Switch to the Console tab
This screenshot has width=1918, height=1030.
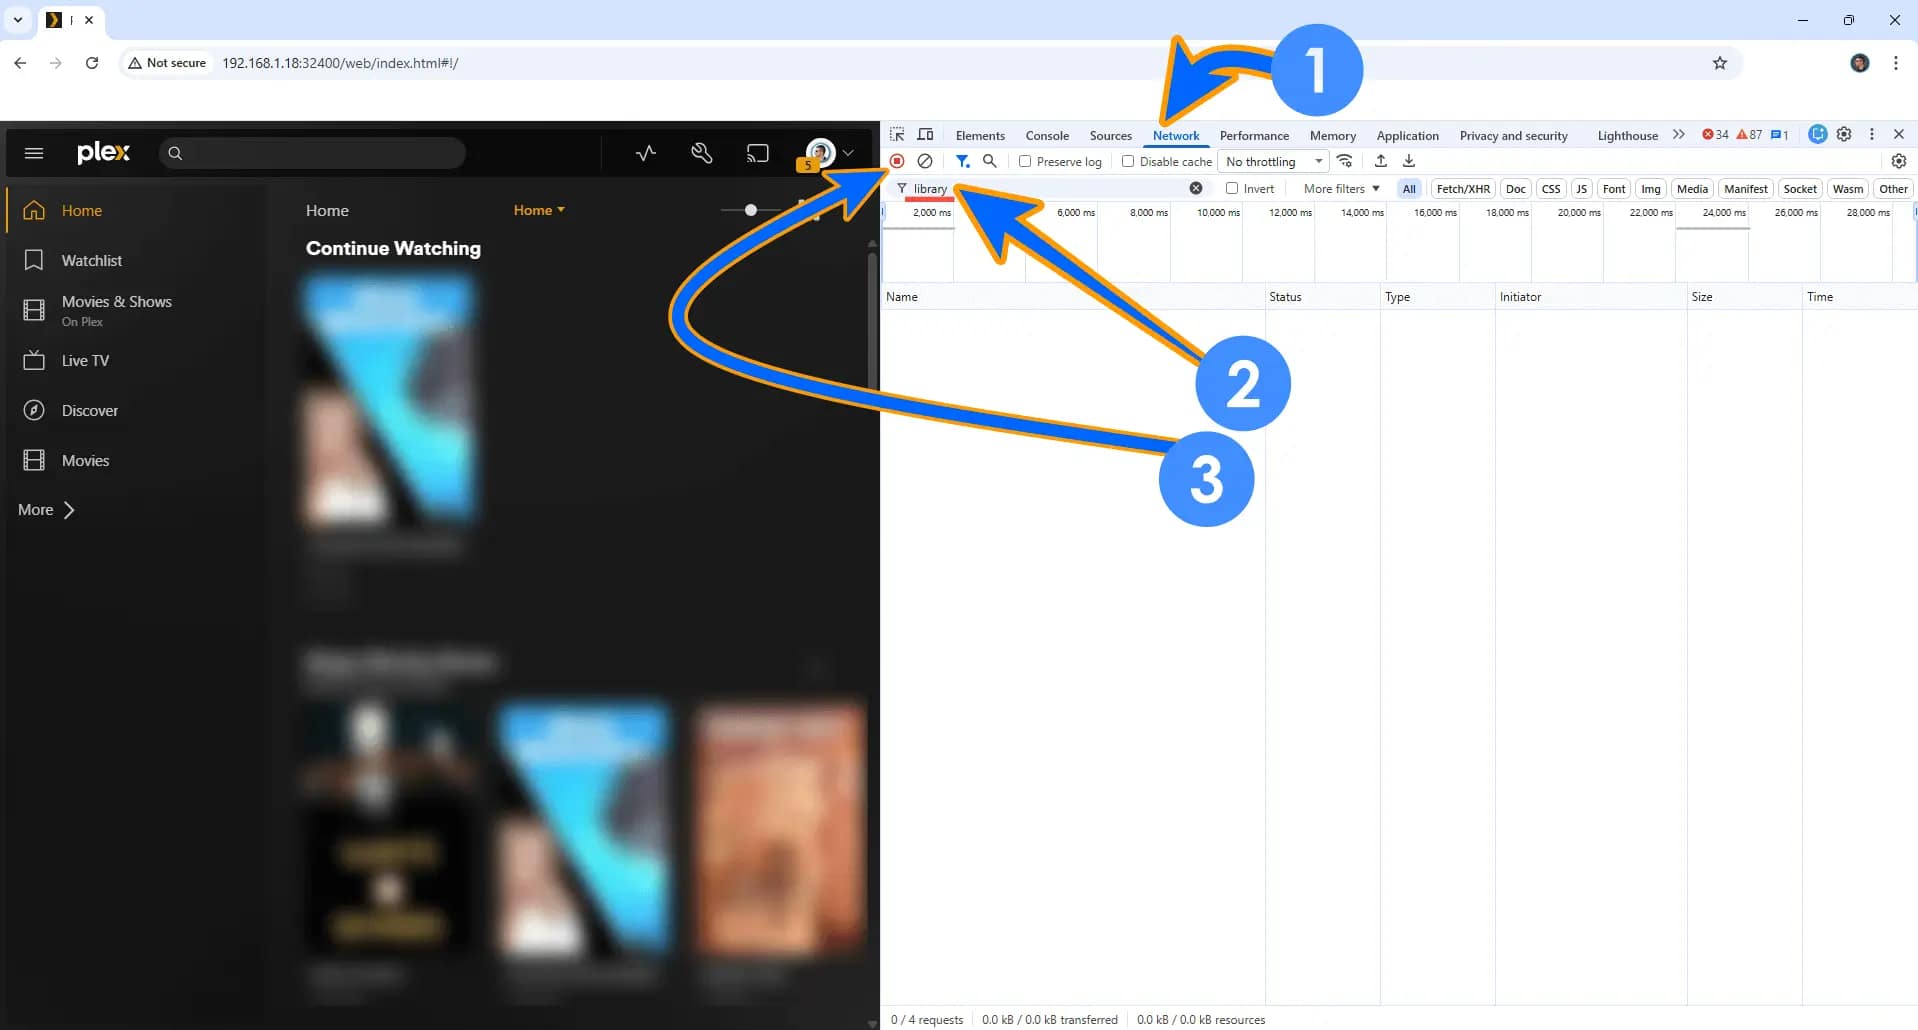pos(1047,136)
